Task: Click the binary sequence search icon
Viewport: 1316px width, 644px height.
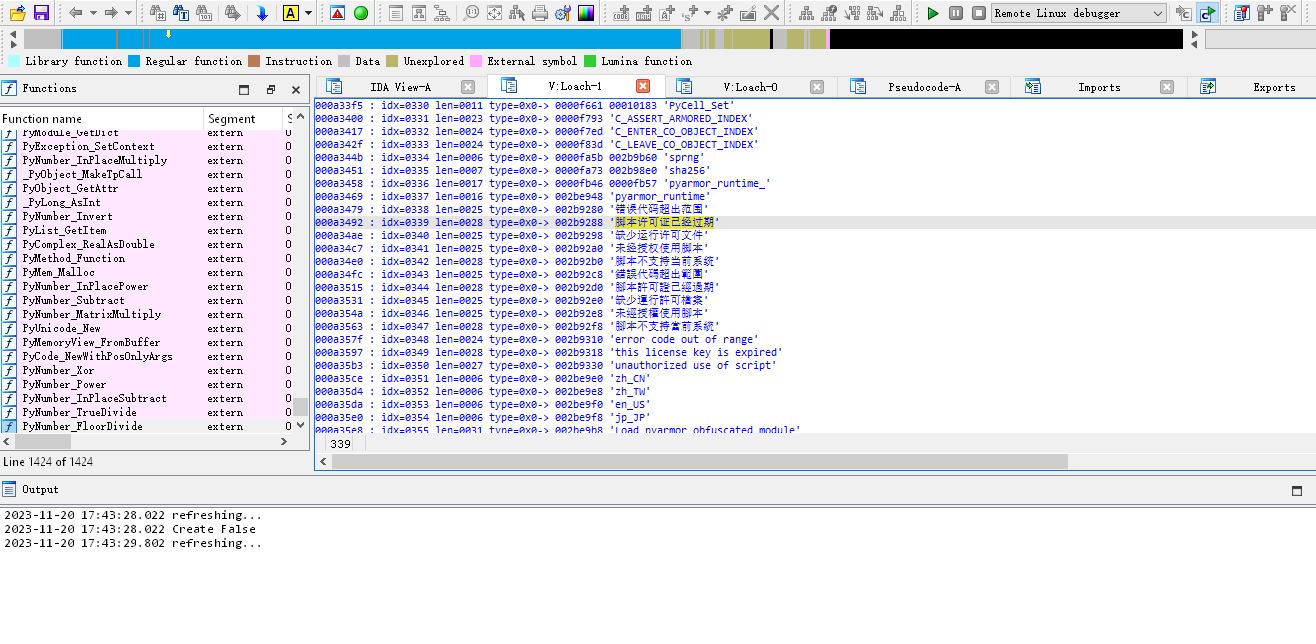Action: click(205, 13)
